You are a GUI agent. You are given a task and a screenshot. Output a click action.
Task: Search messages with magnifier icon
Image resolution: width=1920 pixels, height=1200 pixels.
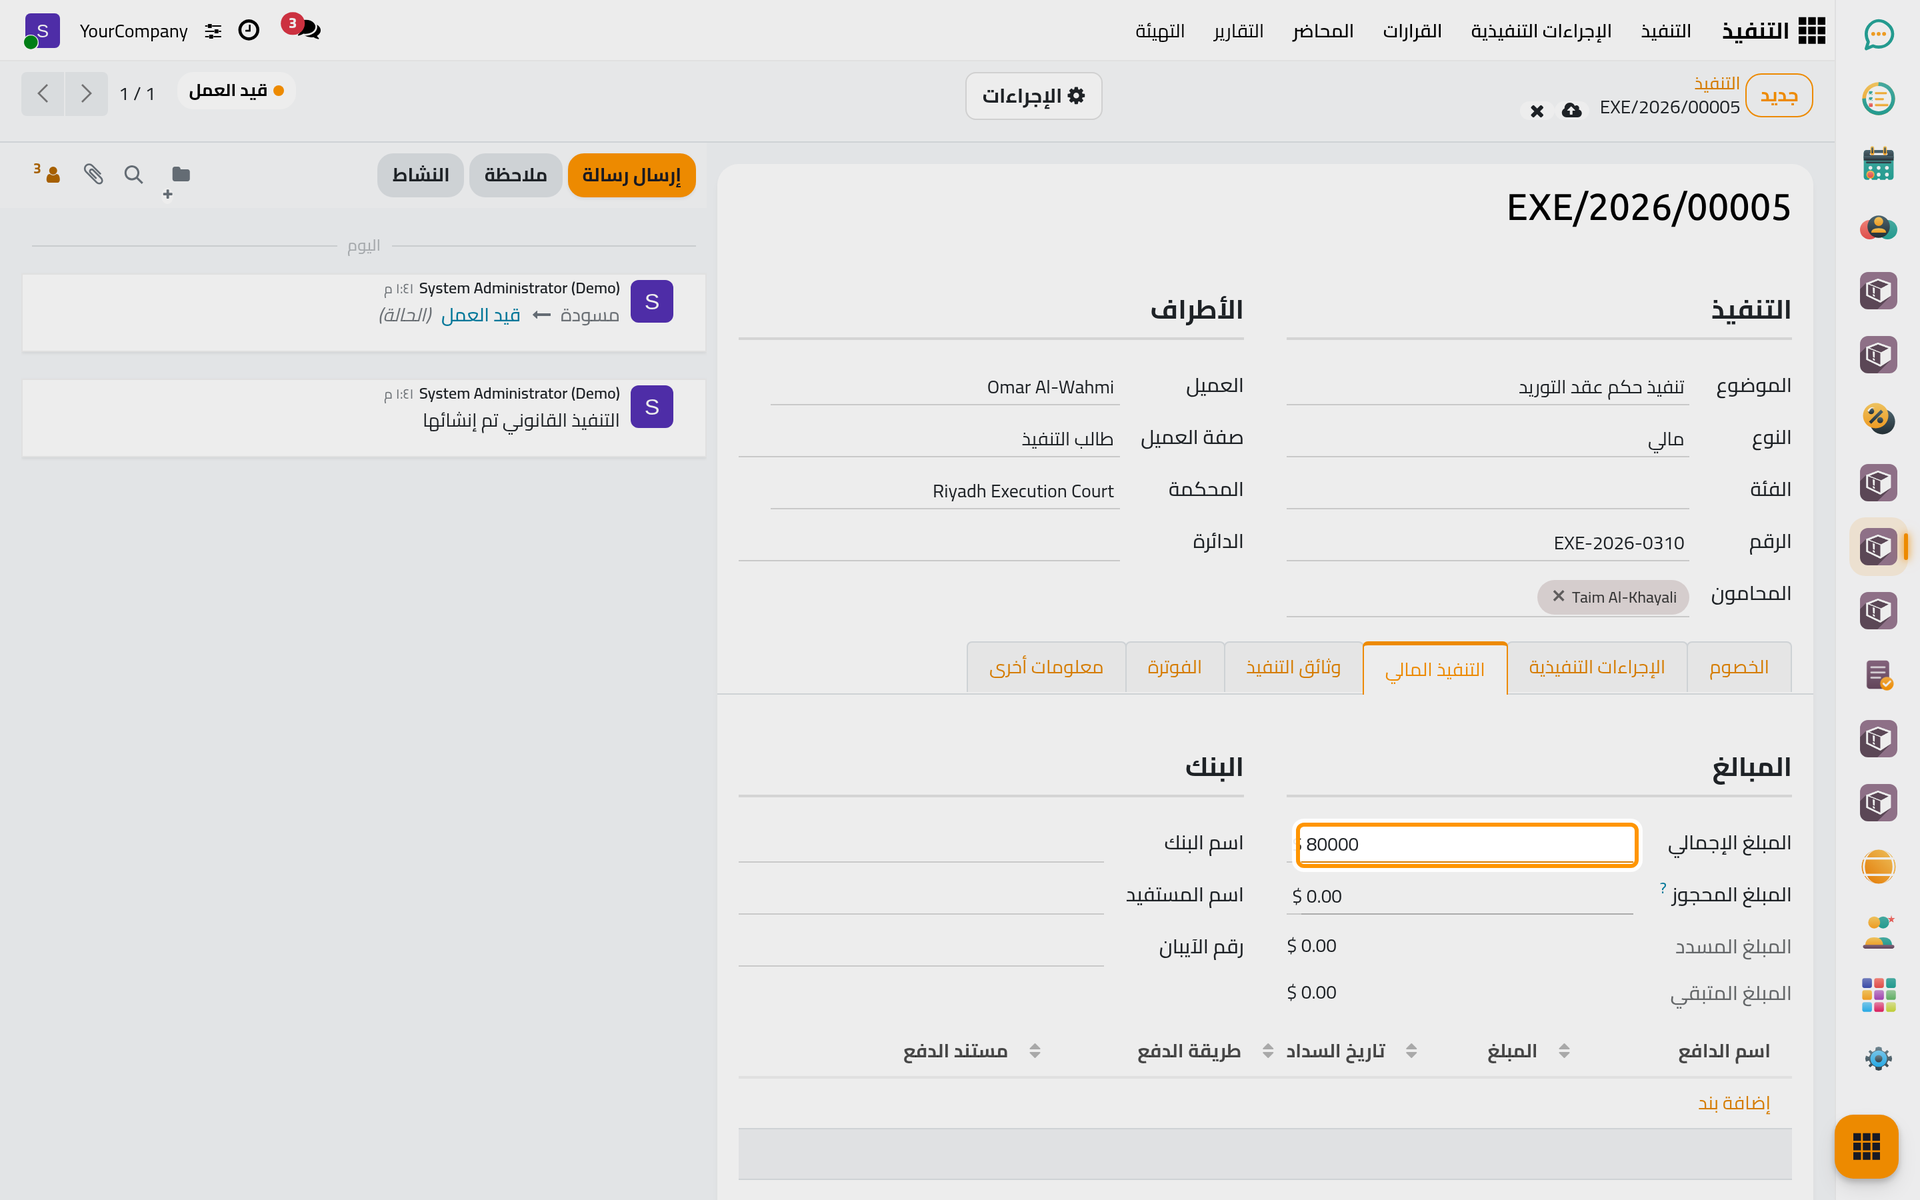133,175
